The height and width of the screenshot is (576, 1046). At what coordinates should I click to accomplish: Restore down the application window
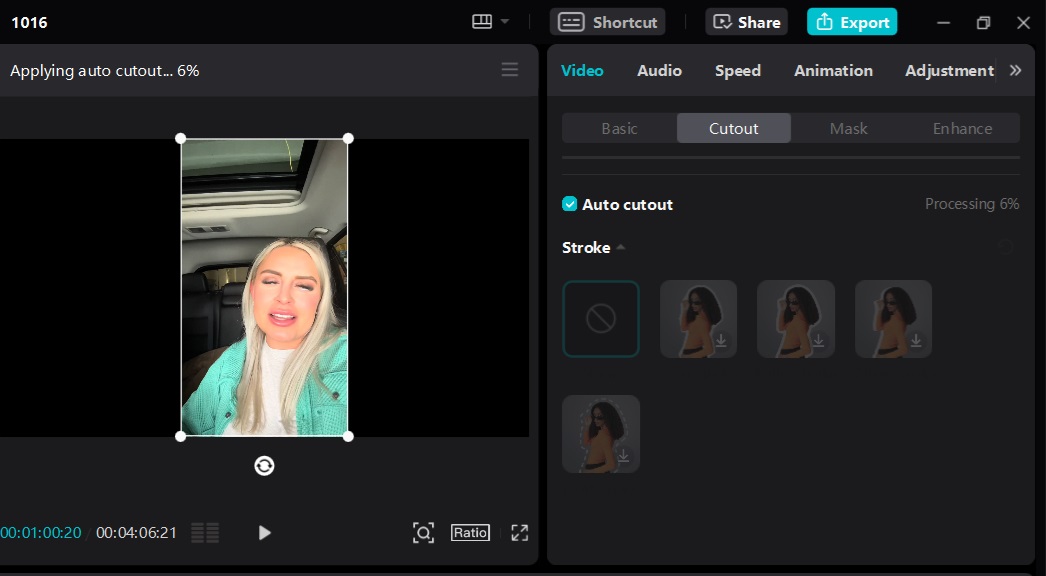coord(983,22)
